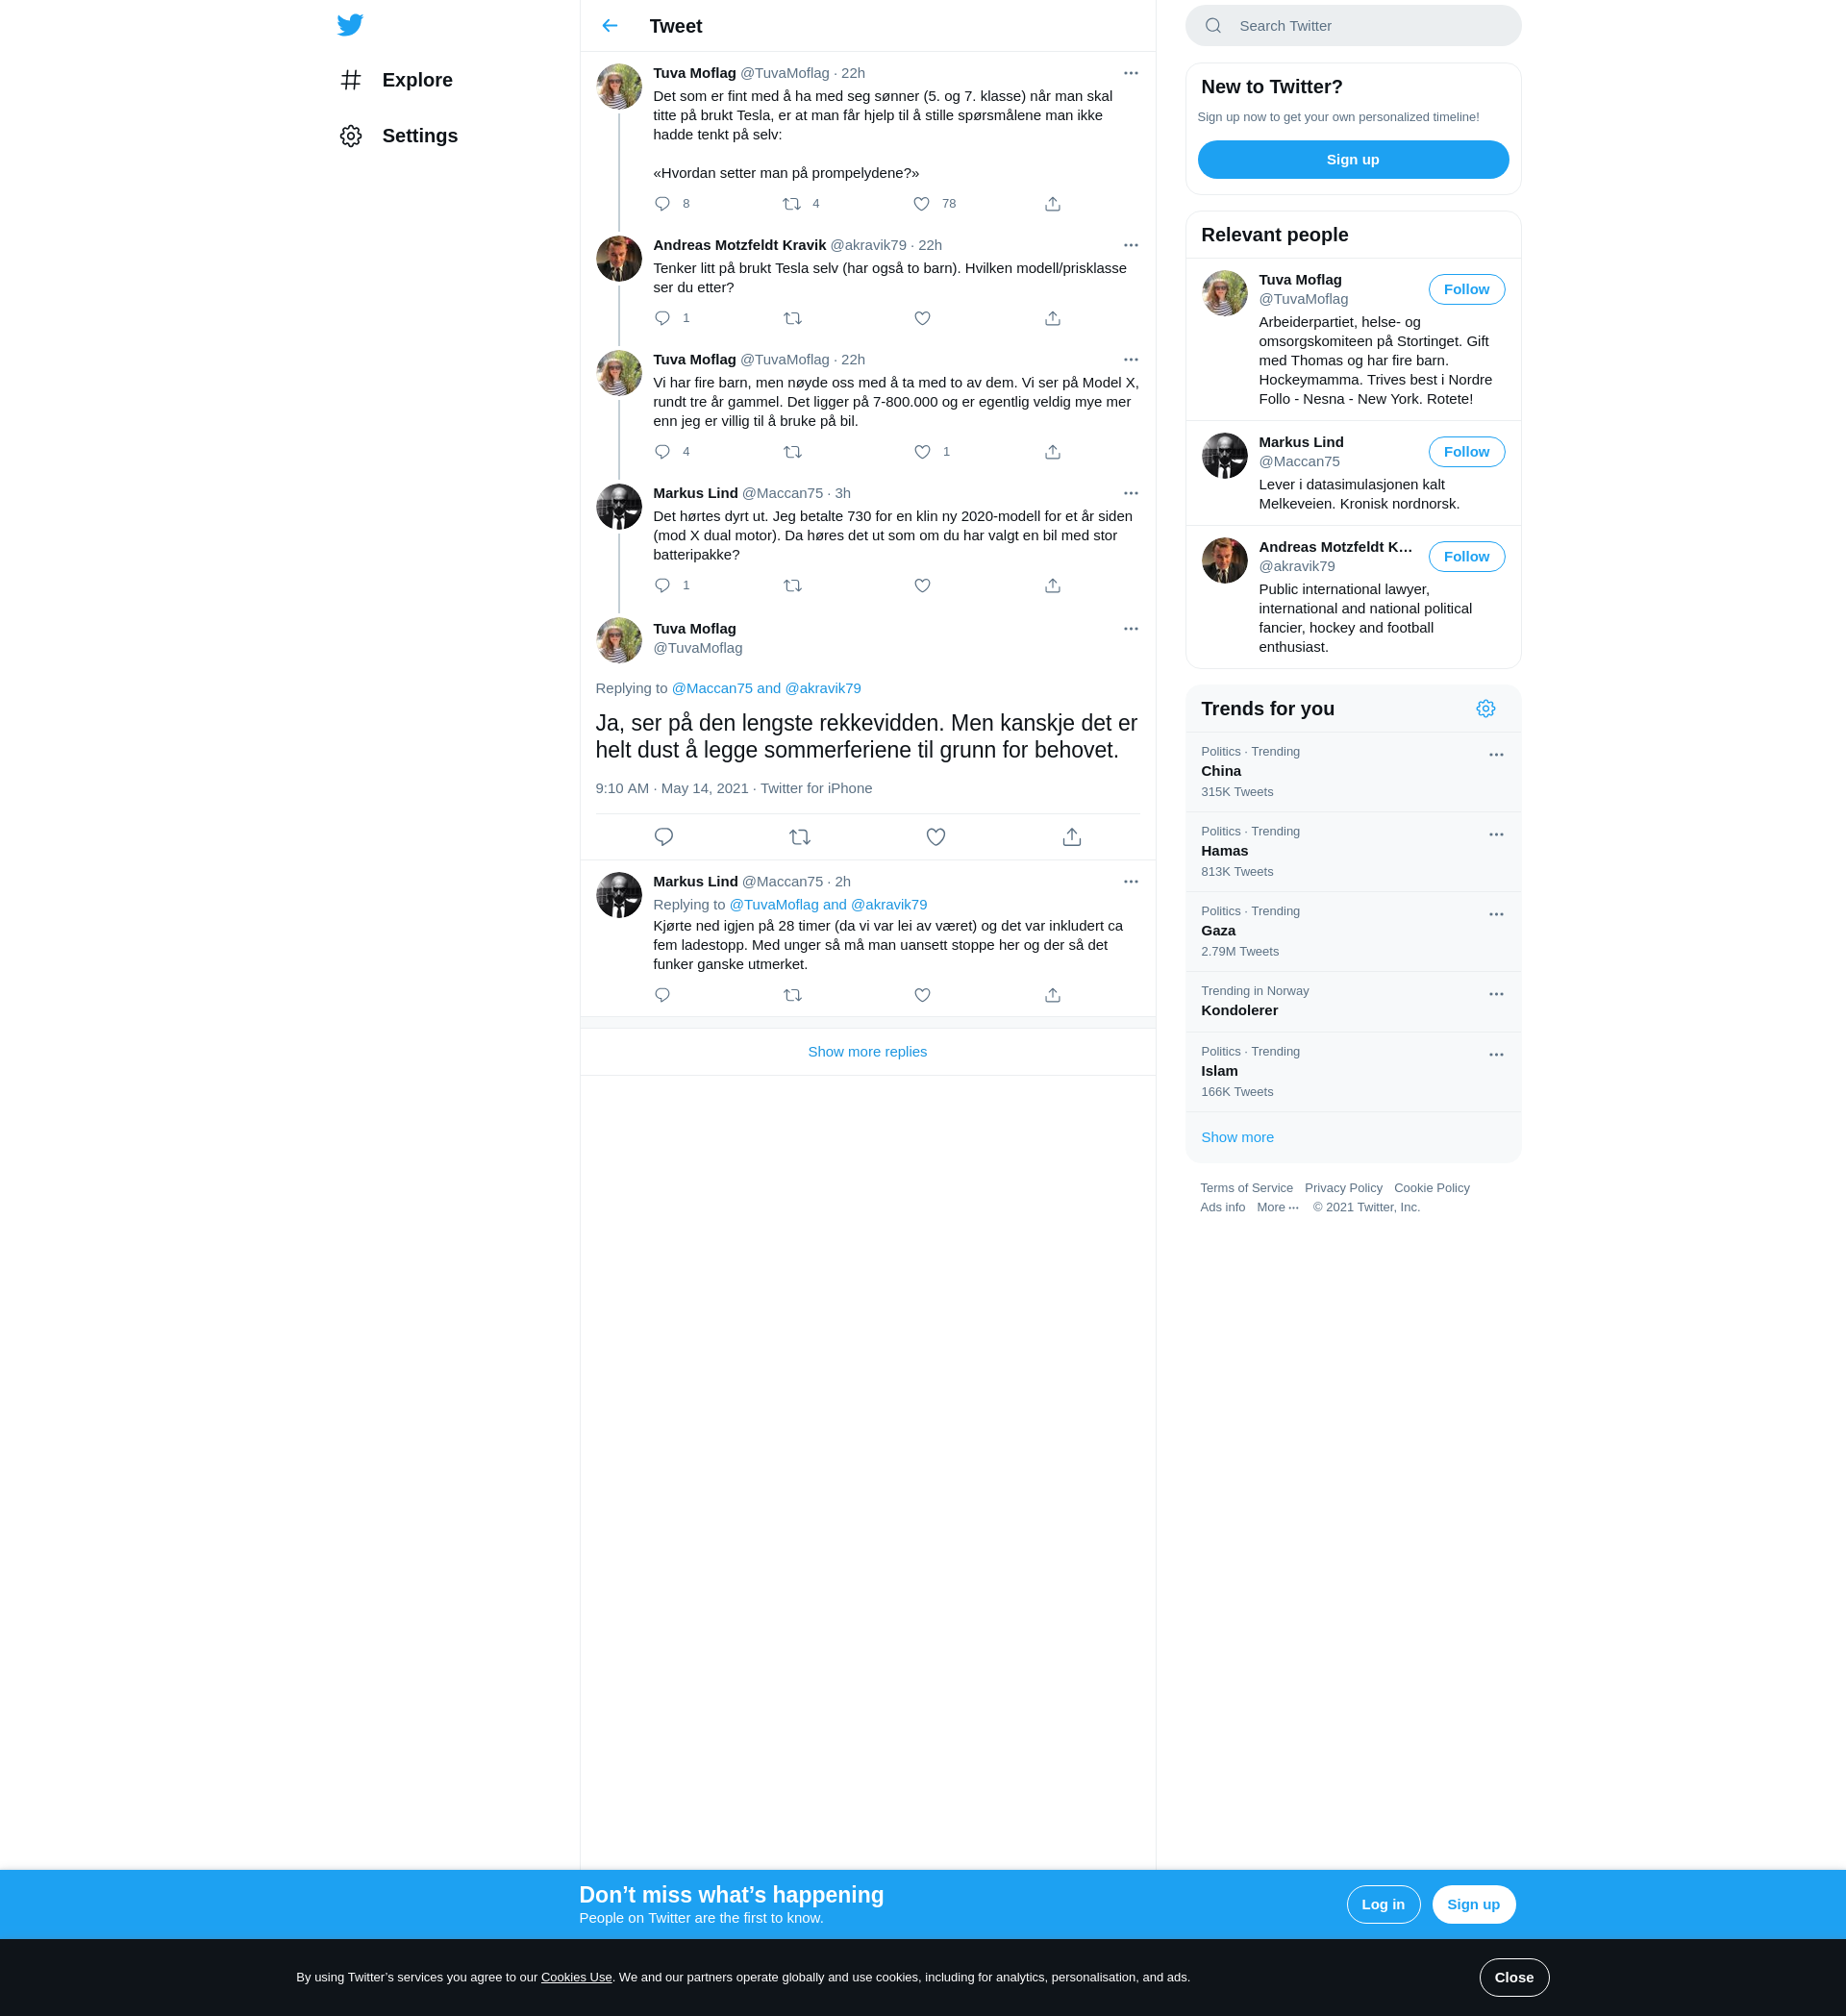Retweet Tuva's Model X tweet
The height and width of the screenshot is (2016, 1846).
click(x=792, y=452)
